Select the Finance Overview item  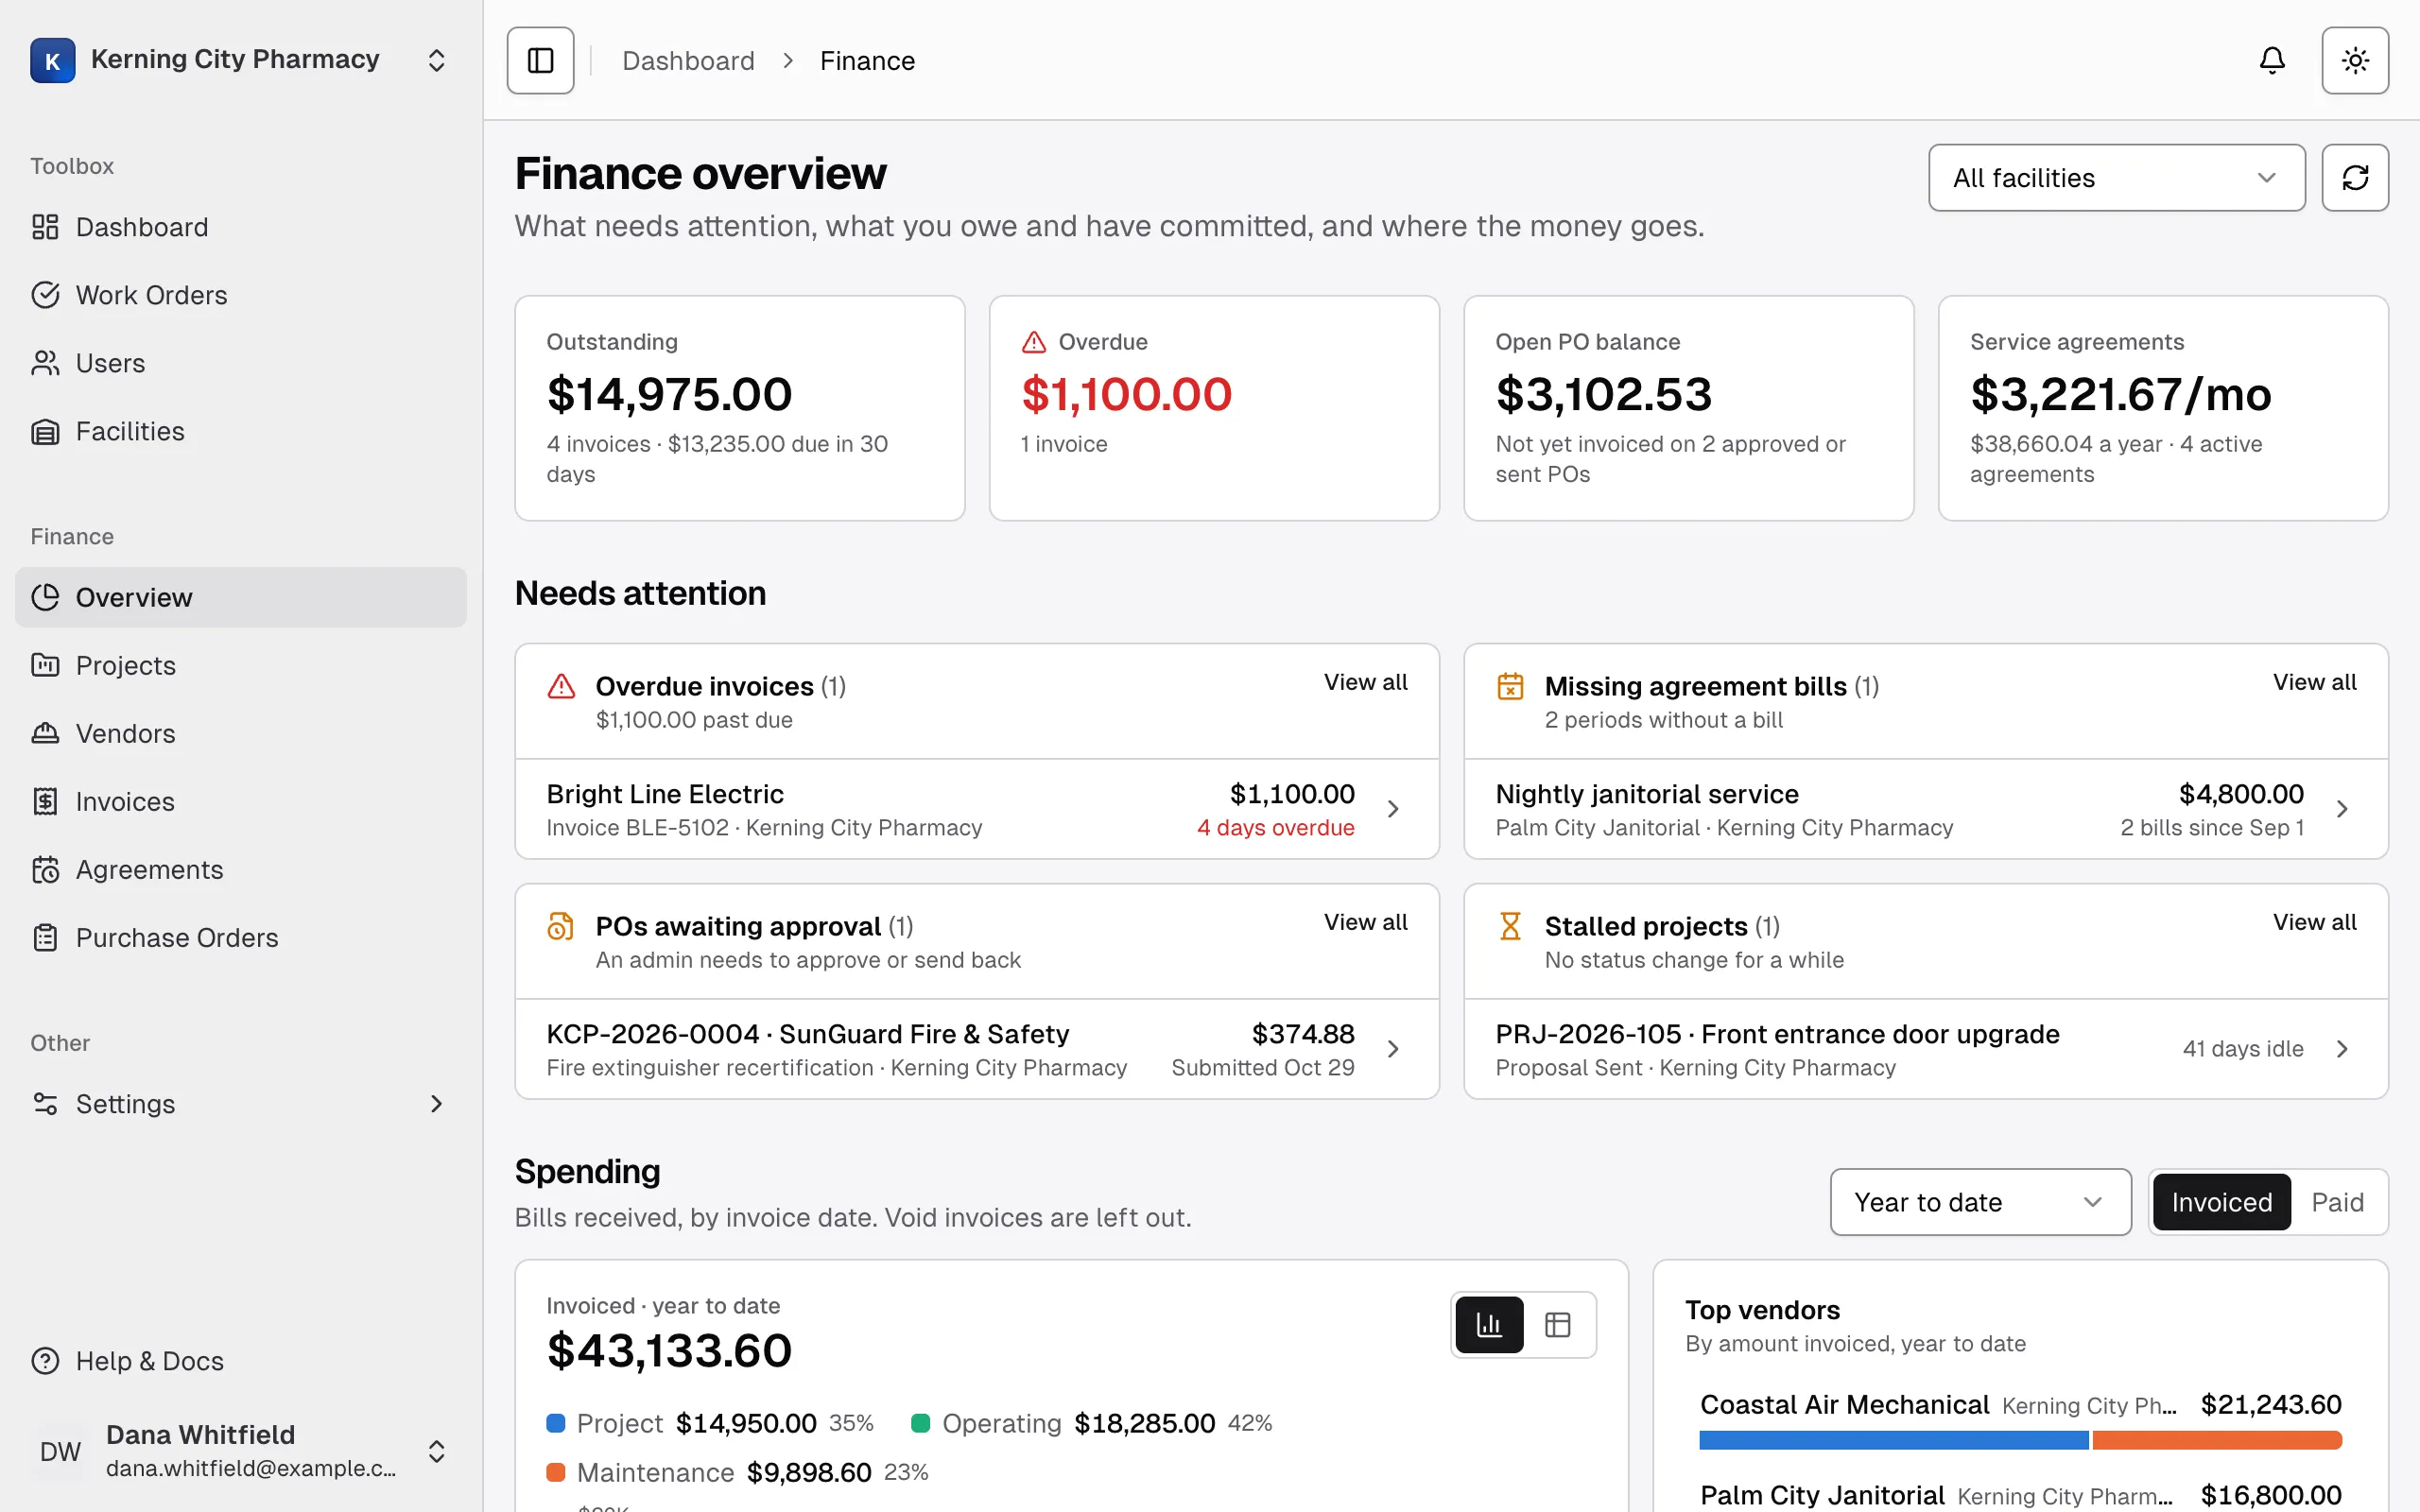pos(241,597)
